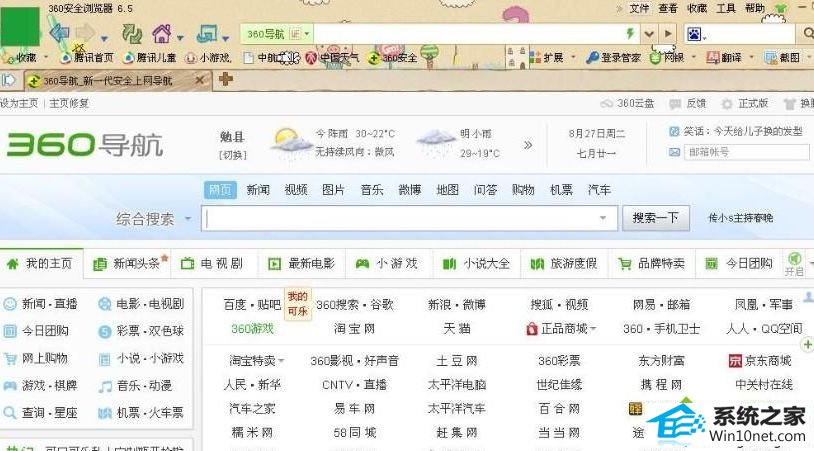
Task: Open the 360安全 bookmark
Action: 392,58
